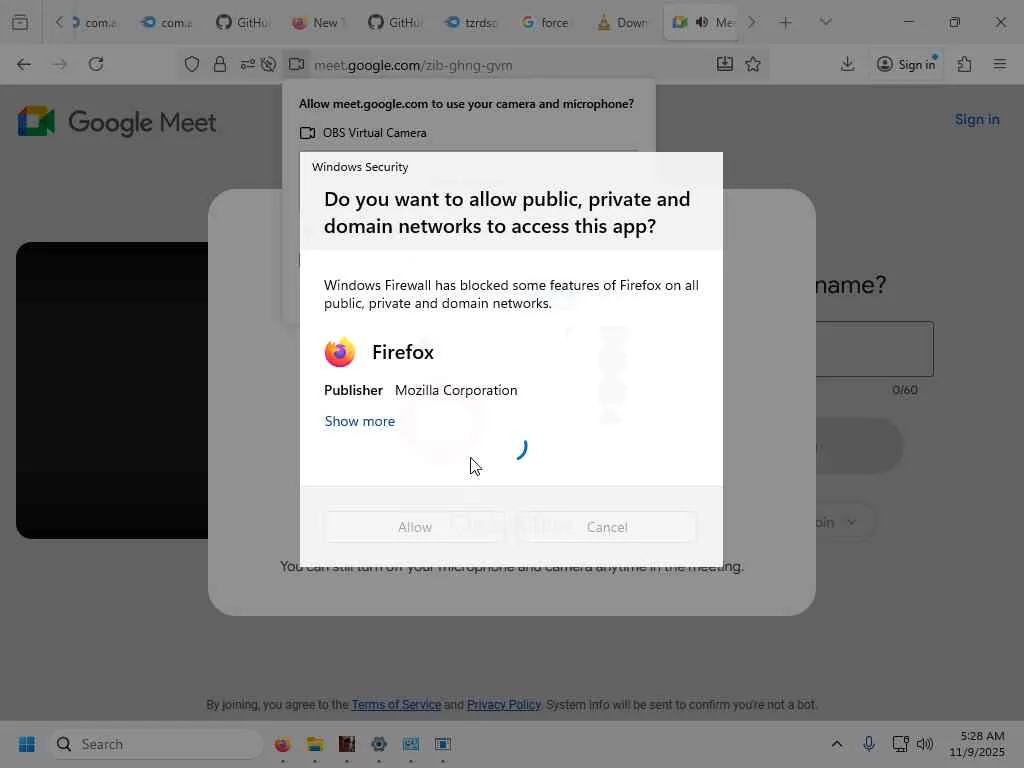Open the Settings gear taskbar icon
1024x768 pixels.
tap(379, 744)
